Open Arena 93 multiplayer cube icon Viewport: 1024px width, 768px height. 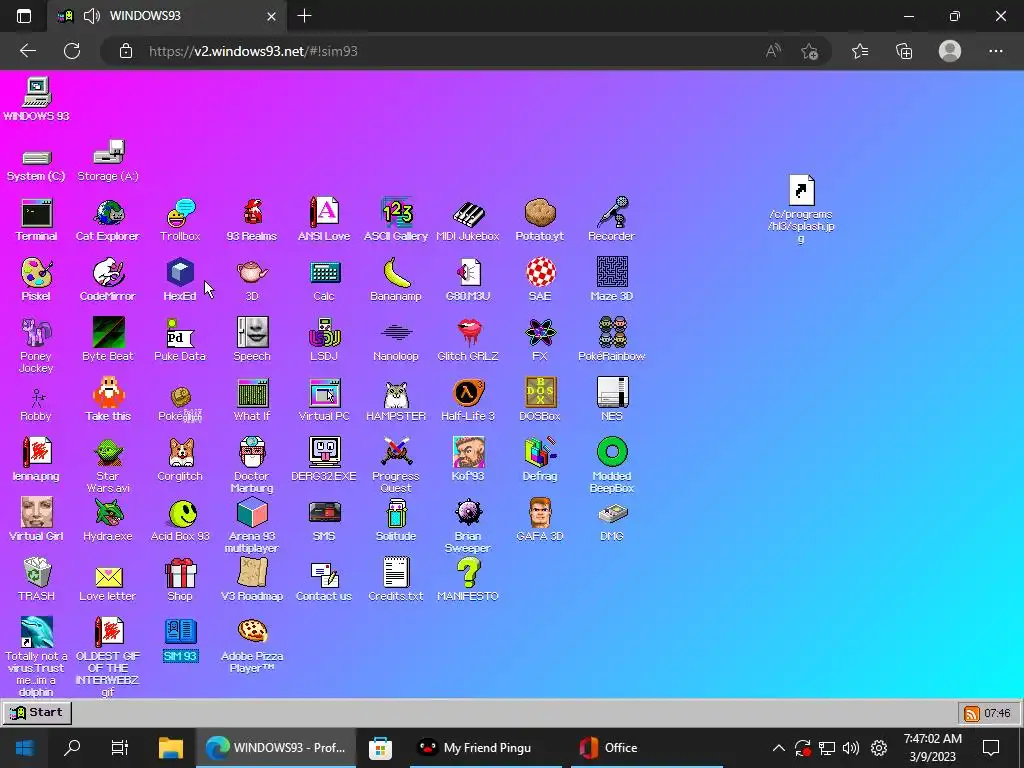point(252,525)
